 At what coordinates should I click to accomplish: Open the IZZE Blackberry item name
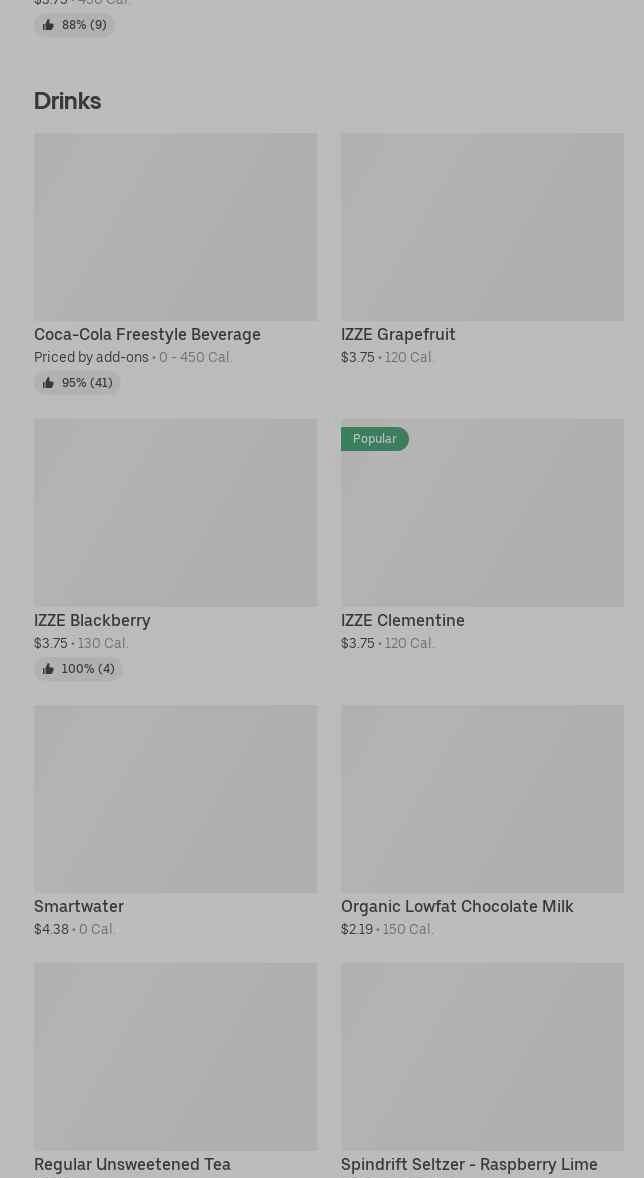pos(92,621)
